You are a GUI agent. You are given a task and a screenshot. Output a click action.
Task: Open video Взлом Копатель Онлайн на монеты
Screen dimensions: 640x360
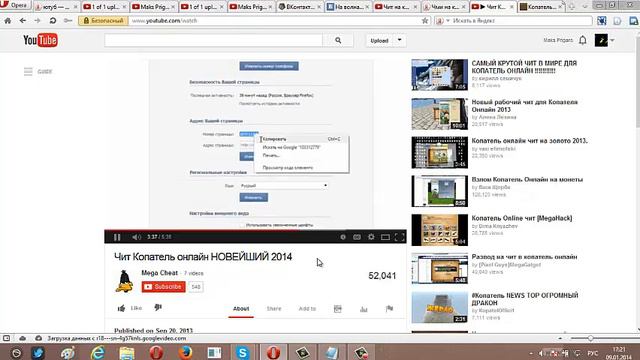(527, 179)
